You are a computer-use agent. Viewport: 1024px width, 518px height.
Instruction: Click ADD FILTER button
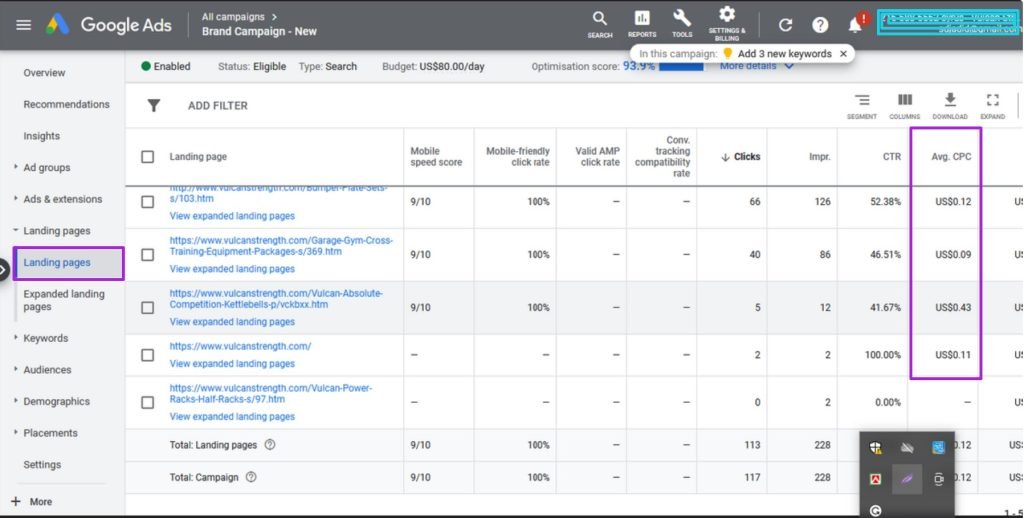tap(217, 106)
